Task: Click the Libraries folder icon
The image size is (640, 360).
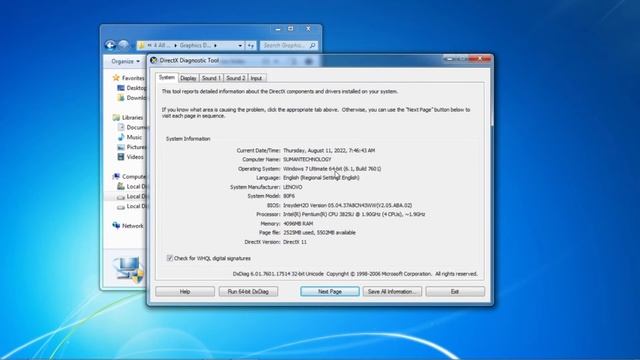Action: [x=116, y=117]
